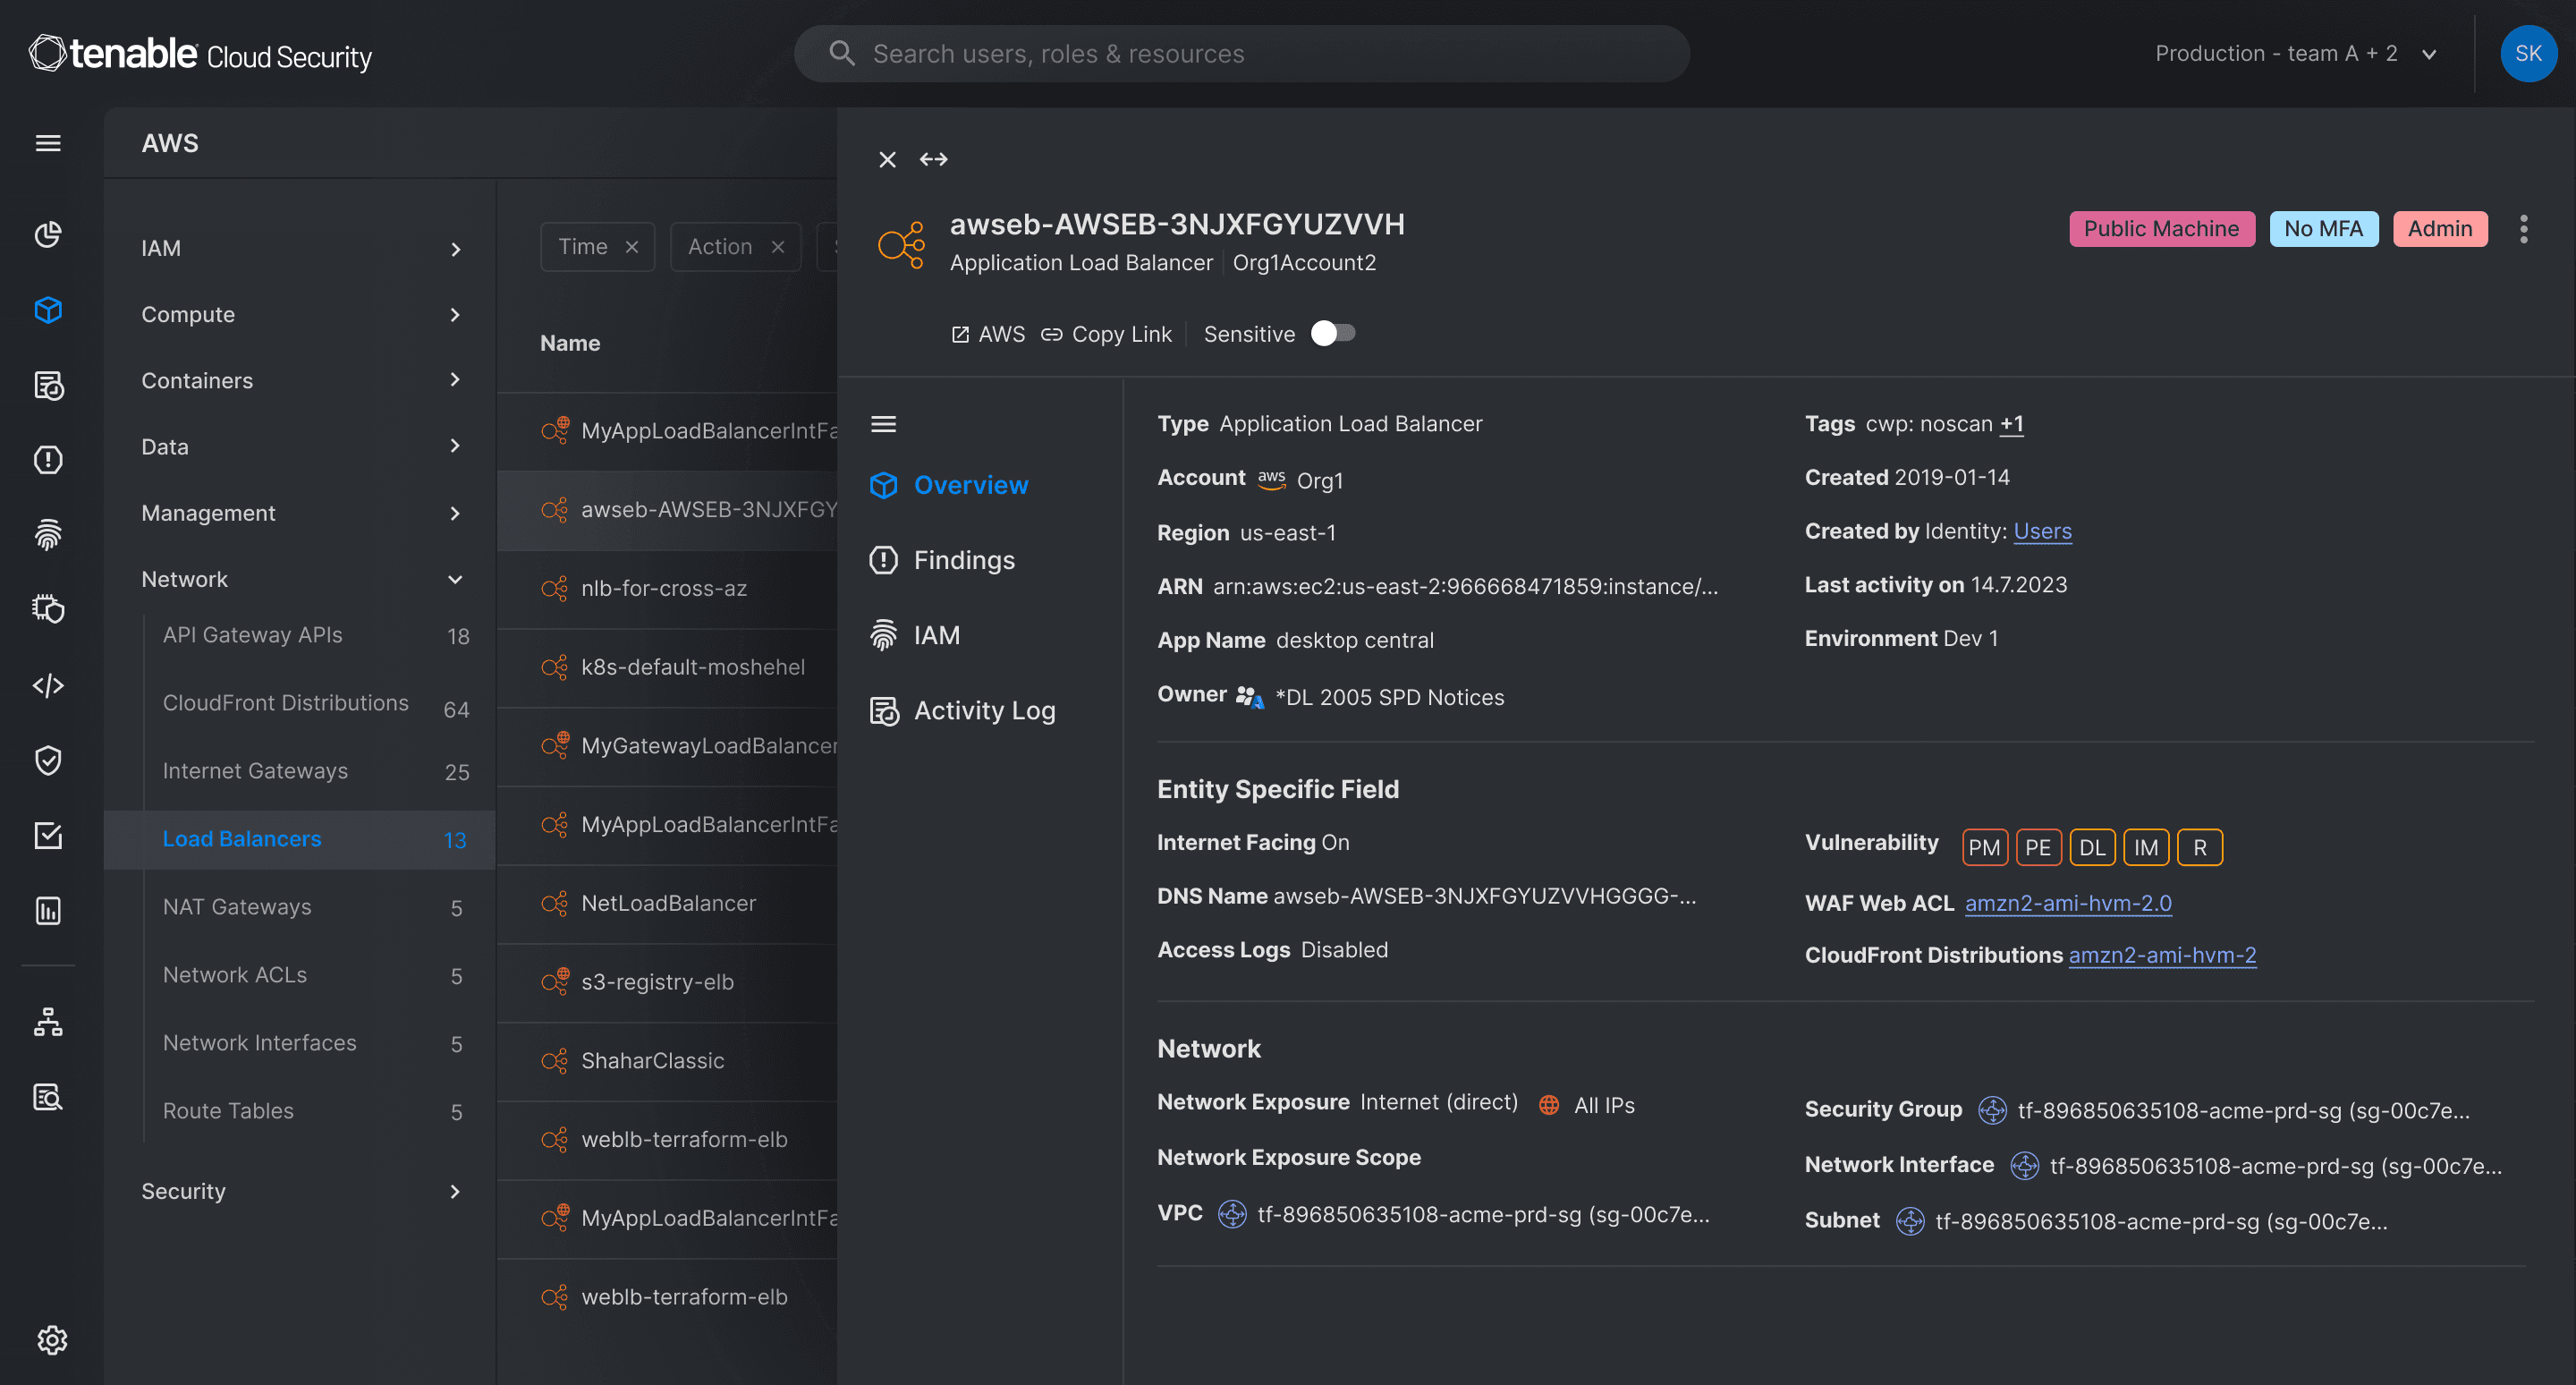Screen dimensions: 2576x1385
Task: Select the inventory cube icon in left rail
Action: (48, 309)
